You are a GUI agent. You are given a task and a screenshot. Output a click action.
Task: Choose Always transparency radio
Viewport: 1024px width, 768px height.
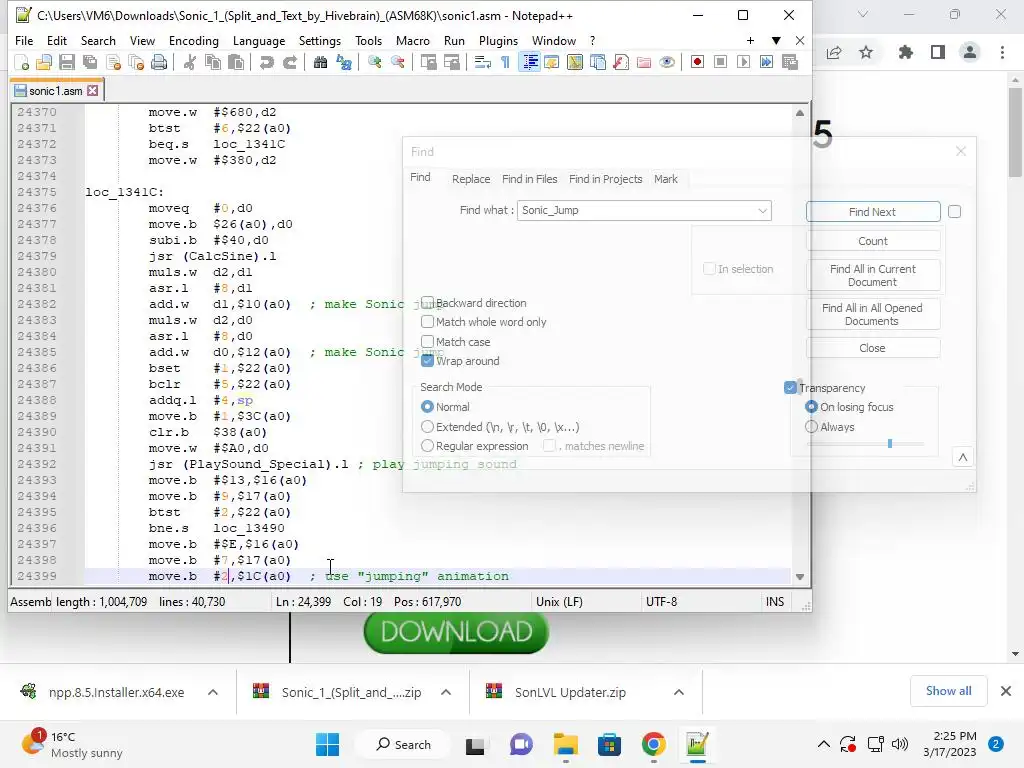[811, 426]
